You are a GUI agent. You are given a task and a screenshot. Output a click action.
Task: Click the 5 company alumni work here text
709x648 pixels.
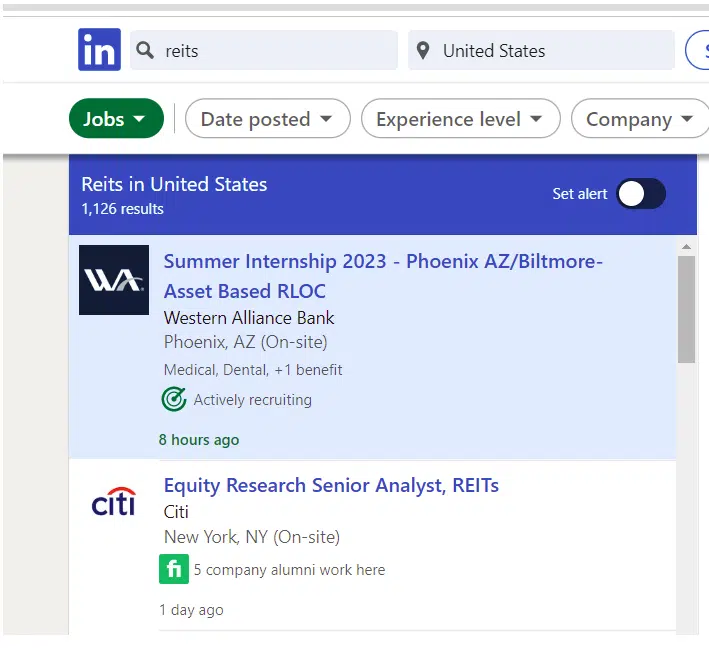click(x=289, y=570)
